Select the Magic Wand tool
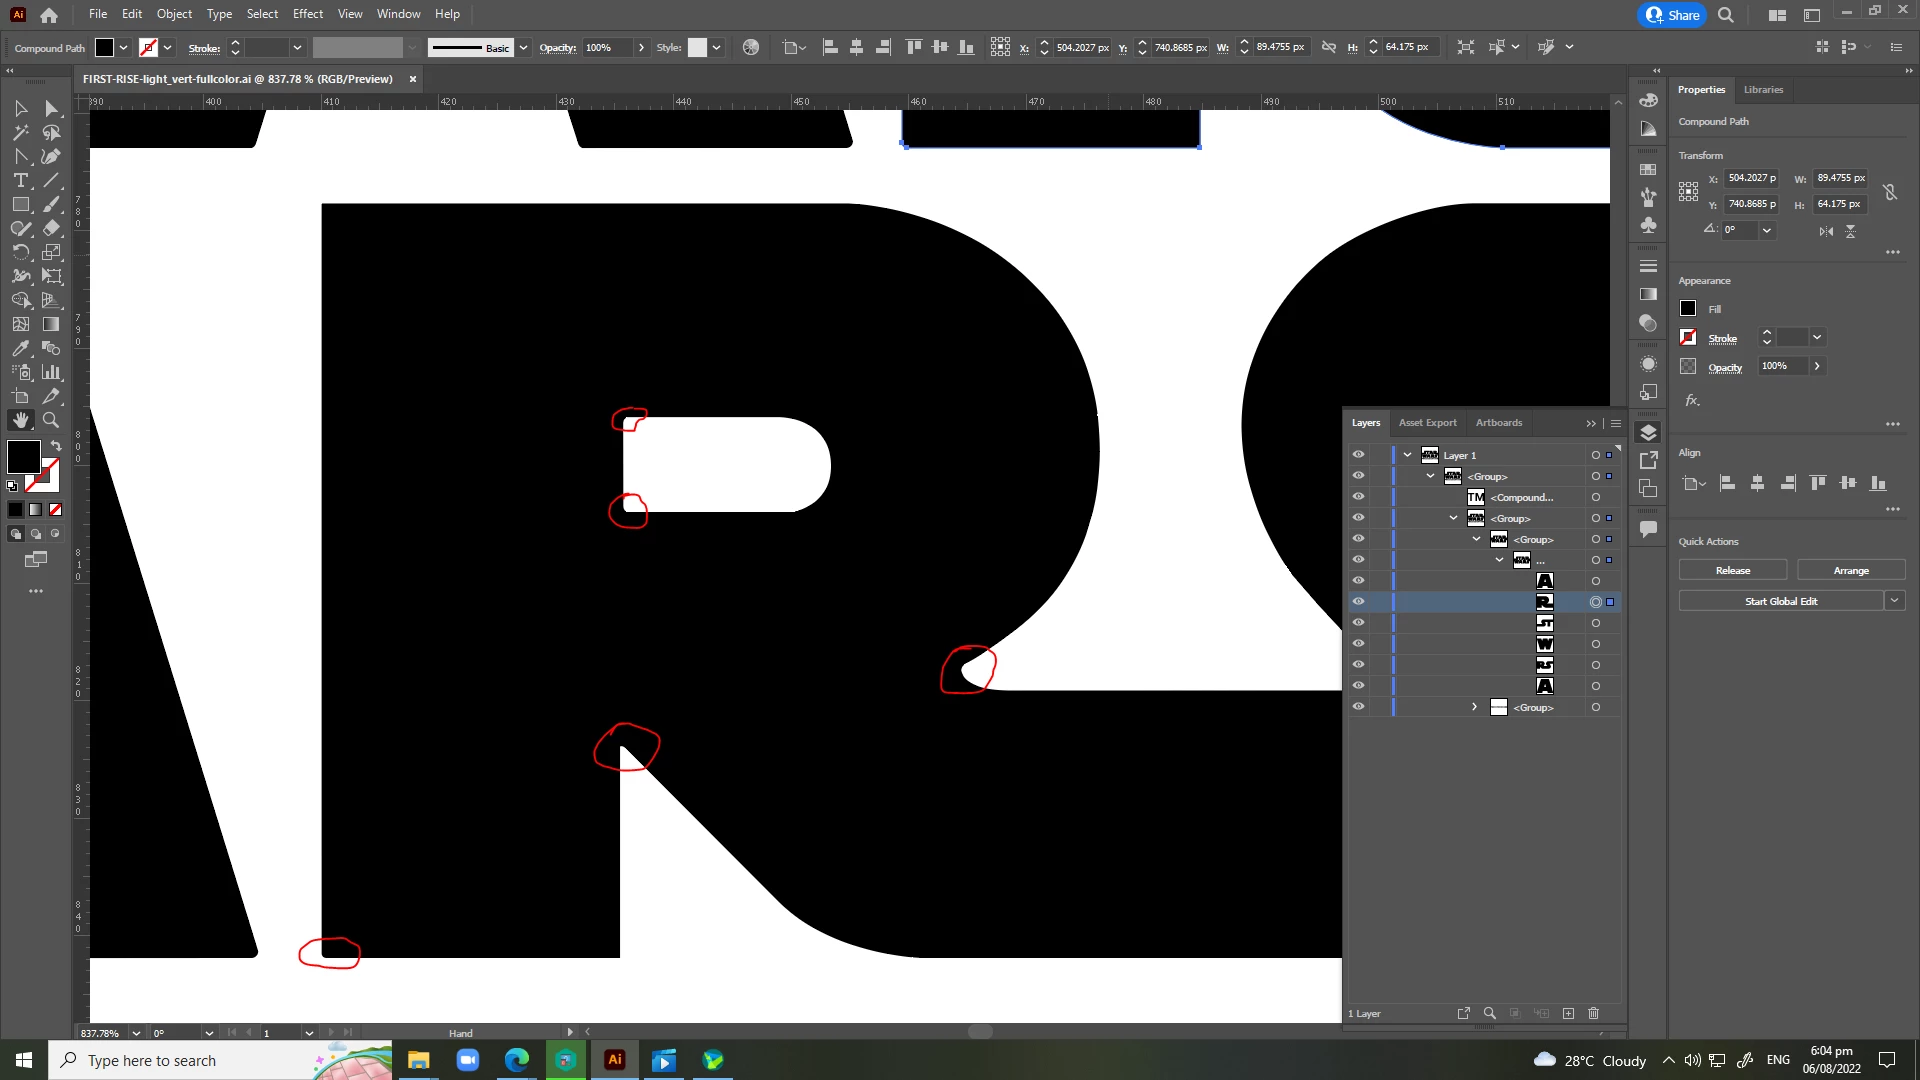 20,132
